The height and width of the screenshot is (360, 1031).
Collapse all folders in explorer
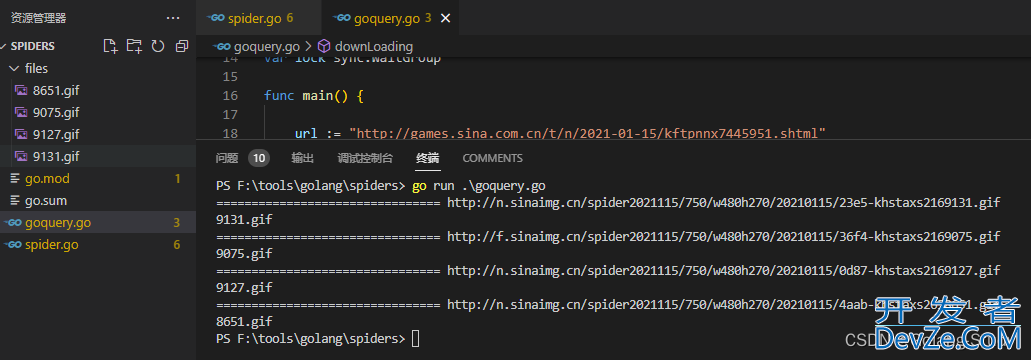pyautogui.click(x=181, y=46)
